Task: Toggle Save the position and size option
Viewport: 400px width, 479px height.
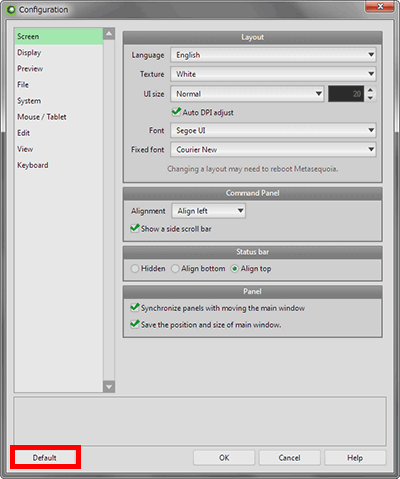Action: tap(135, 324)
